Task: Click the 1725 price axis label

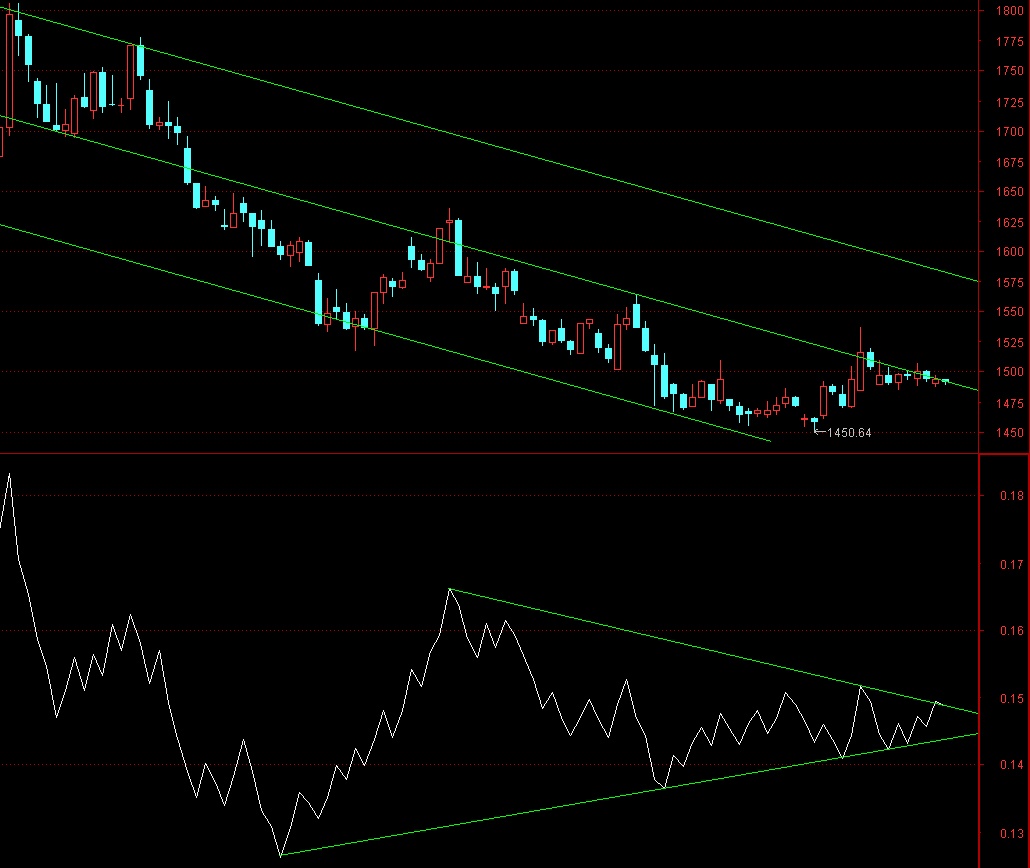Action: click(1010, 103)
